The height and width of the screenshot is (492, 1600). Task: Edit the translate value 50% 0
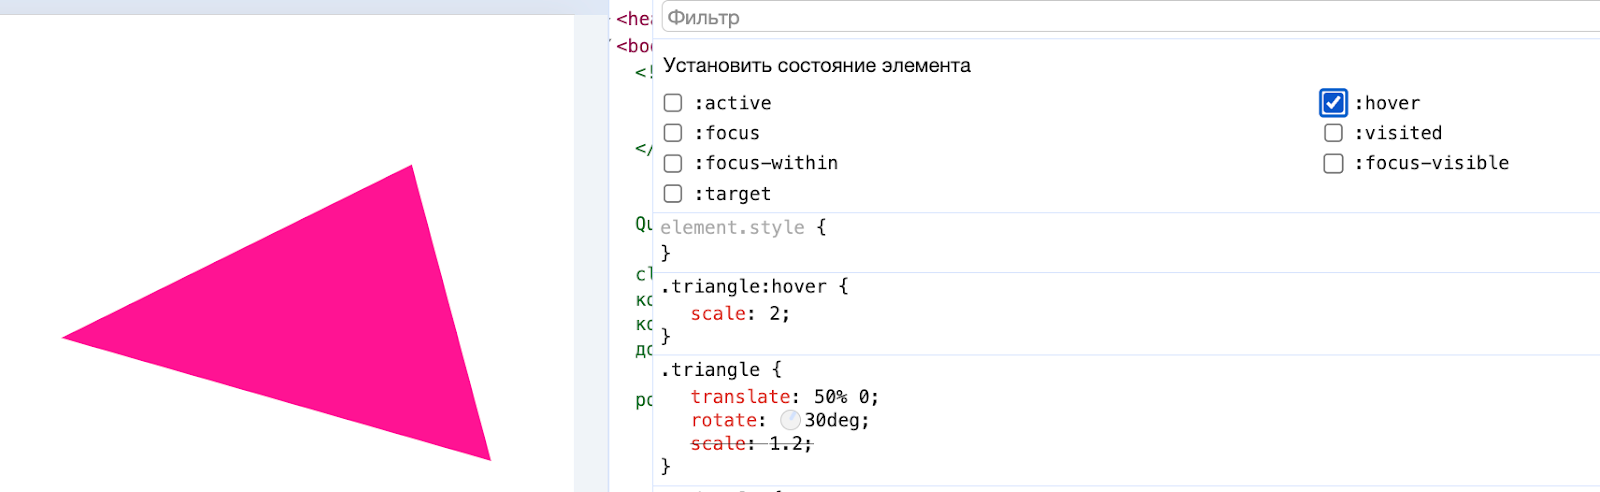(843, 397)
